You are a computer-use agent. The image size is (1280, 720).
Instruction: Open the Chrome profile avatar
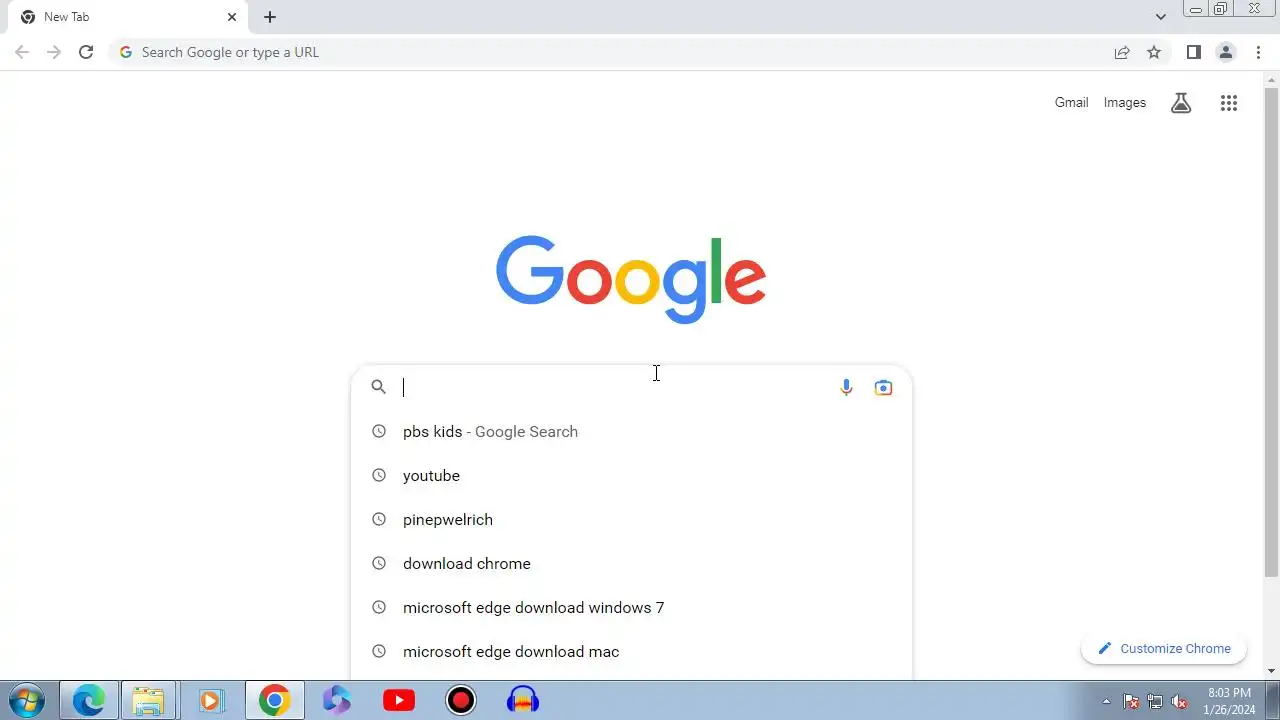point(1226,52)
